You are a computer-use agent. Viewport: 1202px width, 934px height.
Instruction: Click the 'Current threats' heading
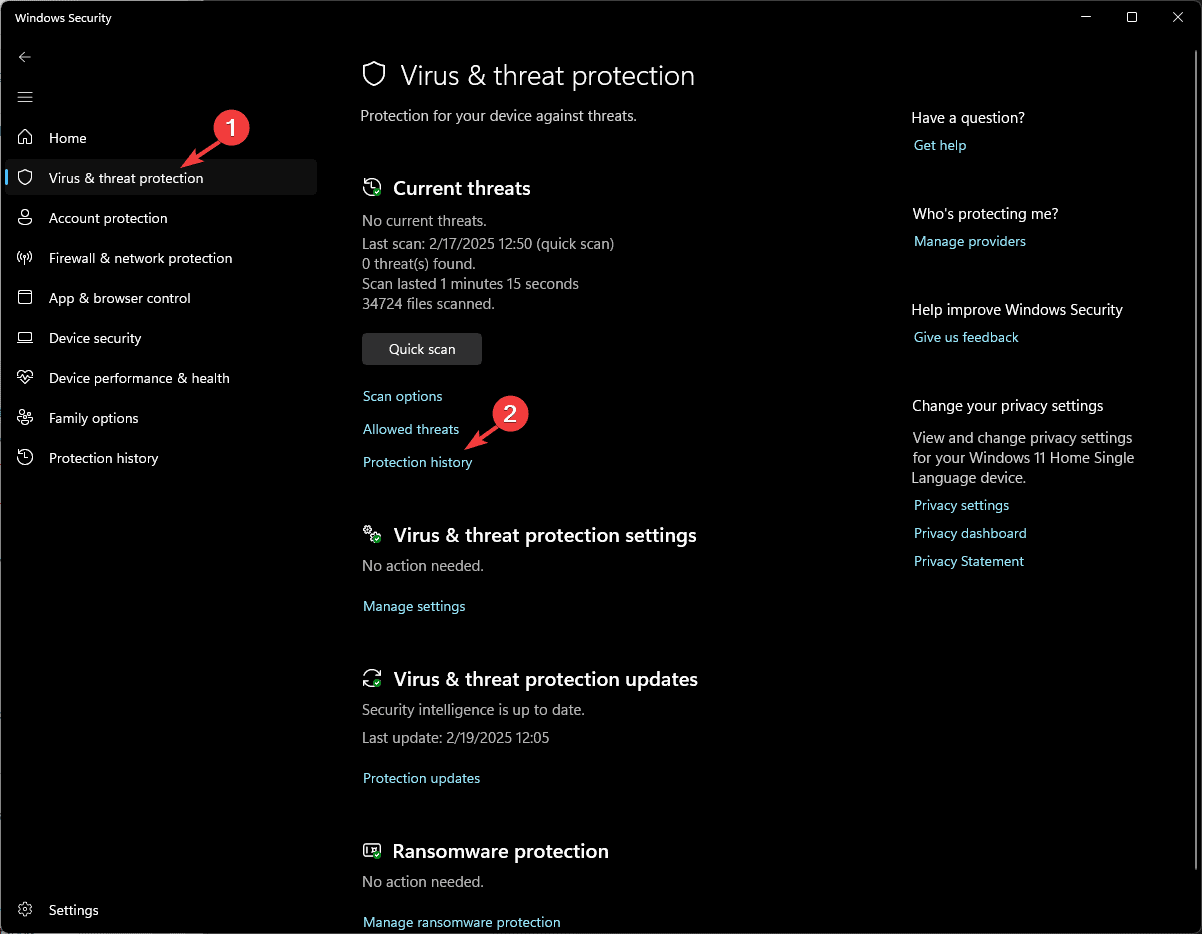coord(462,188)
